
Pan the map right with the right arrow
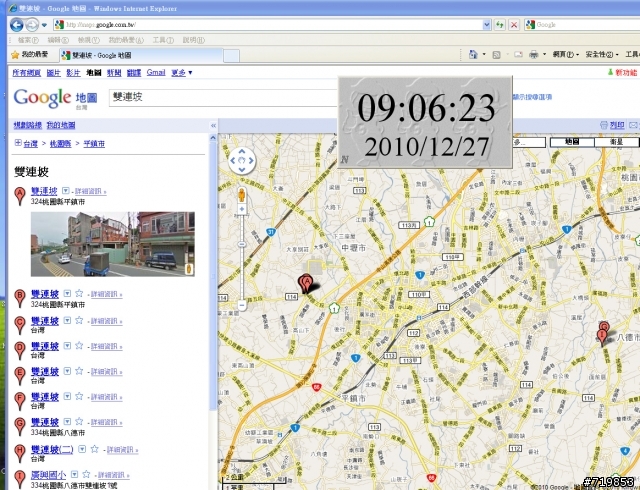click(x=251, y=161)
